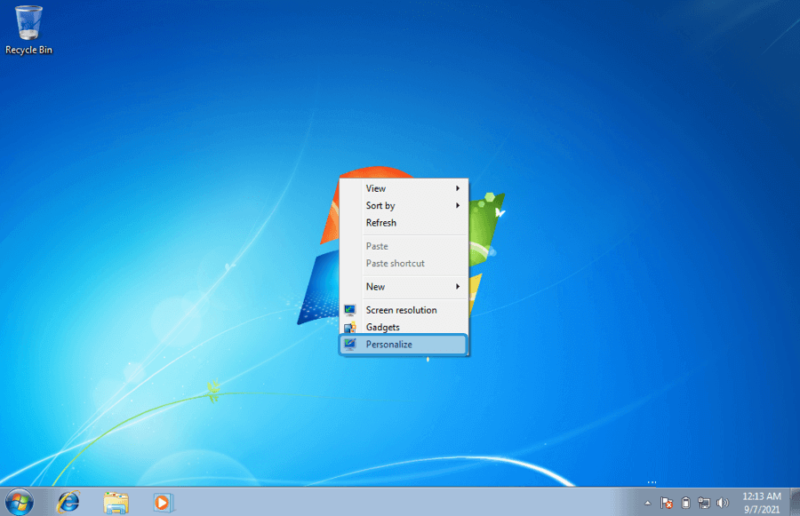Click the clock showing 12:13 AM

tap(762, 503)
